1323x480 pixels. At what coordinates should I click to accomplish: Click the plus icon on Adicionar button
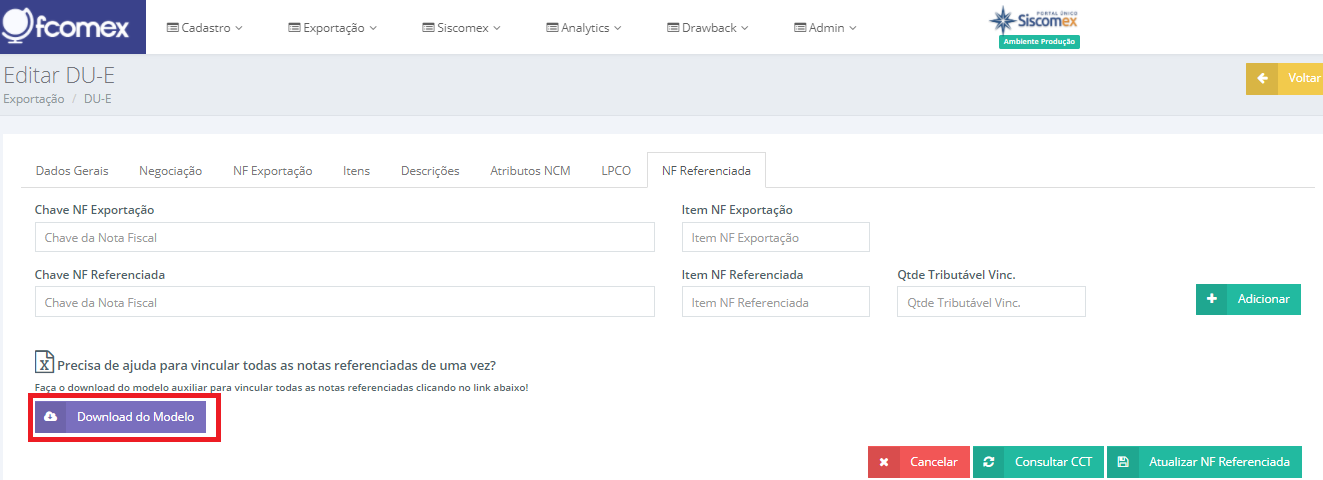(x=1212, y=299)
